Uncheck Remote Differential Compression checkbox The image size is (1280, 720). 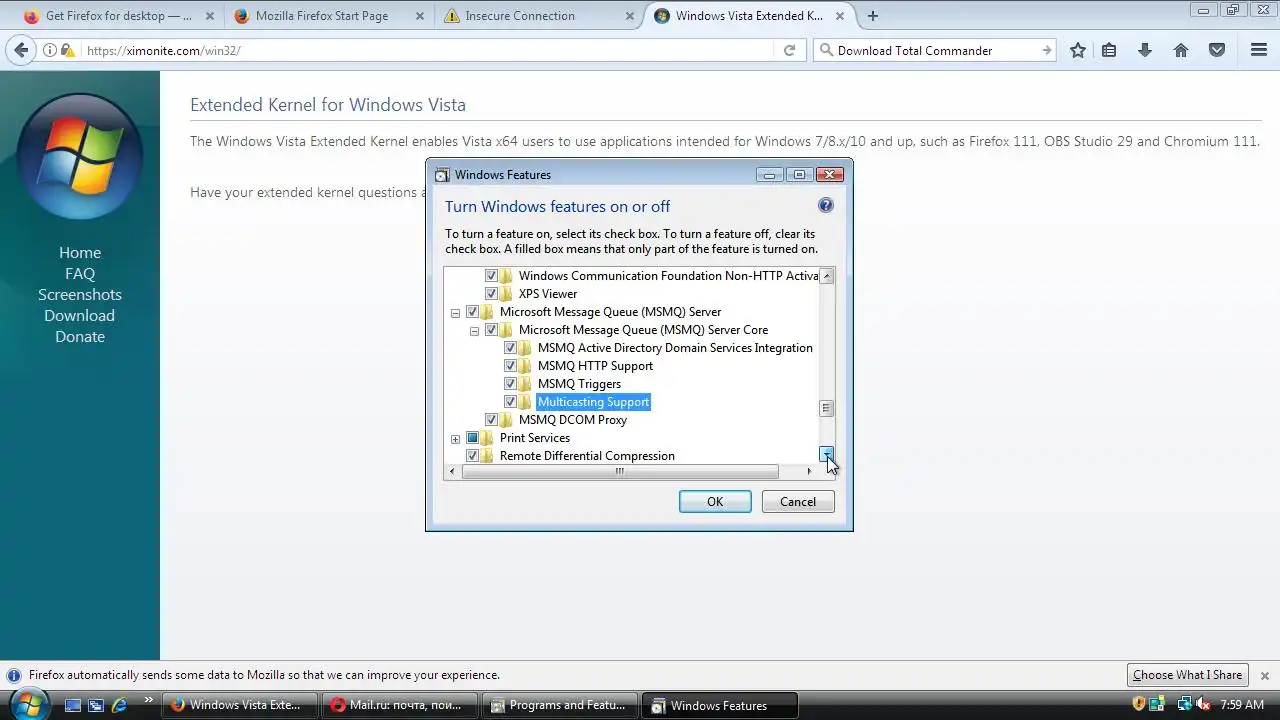472,456
